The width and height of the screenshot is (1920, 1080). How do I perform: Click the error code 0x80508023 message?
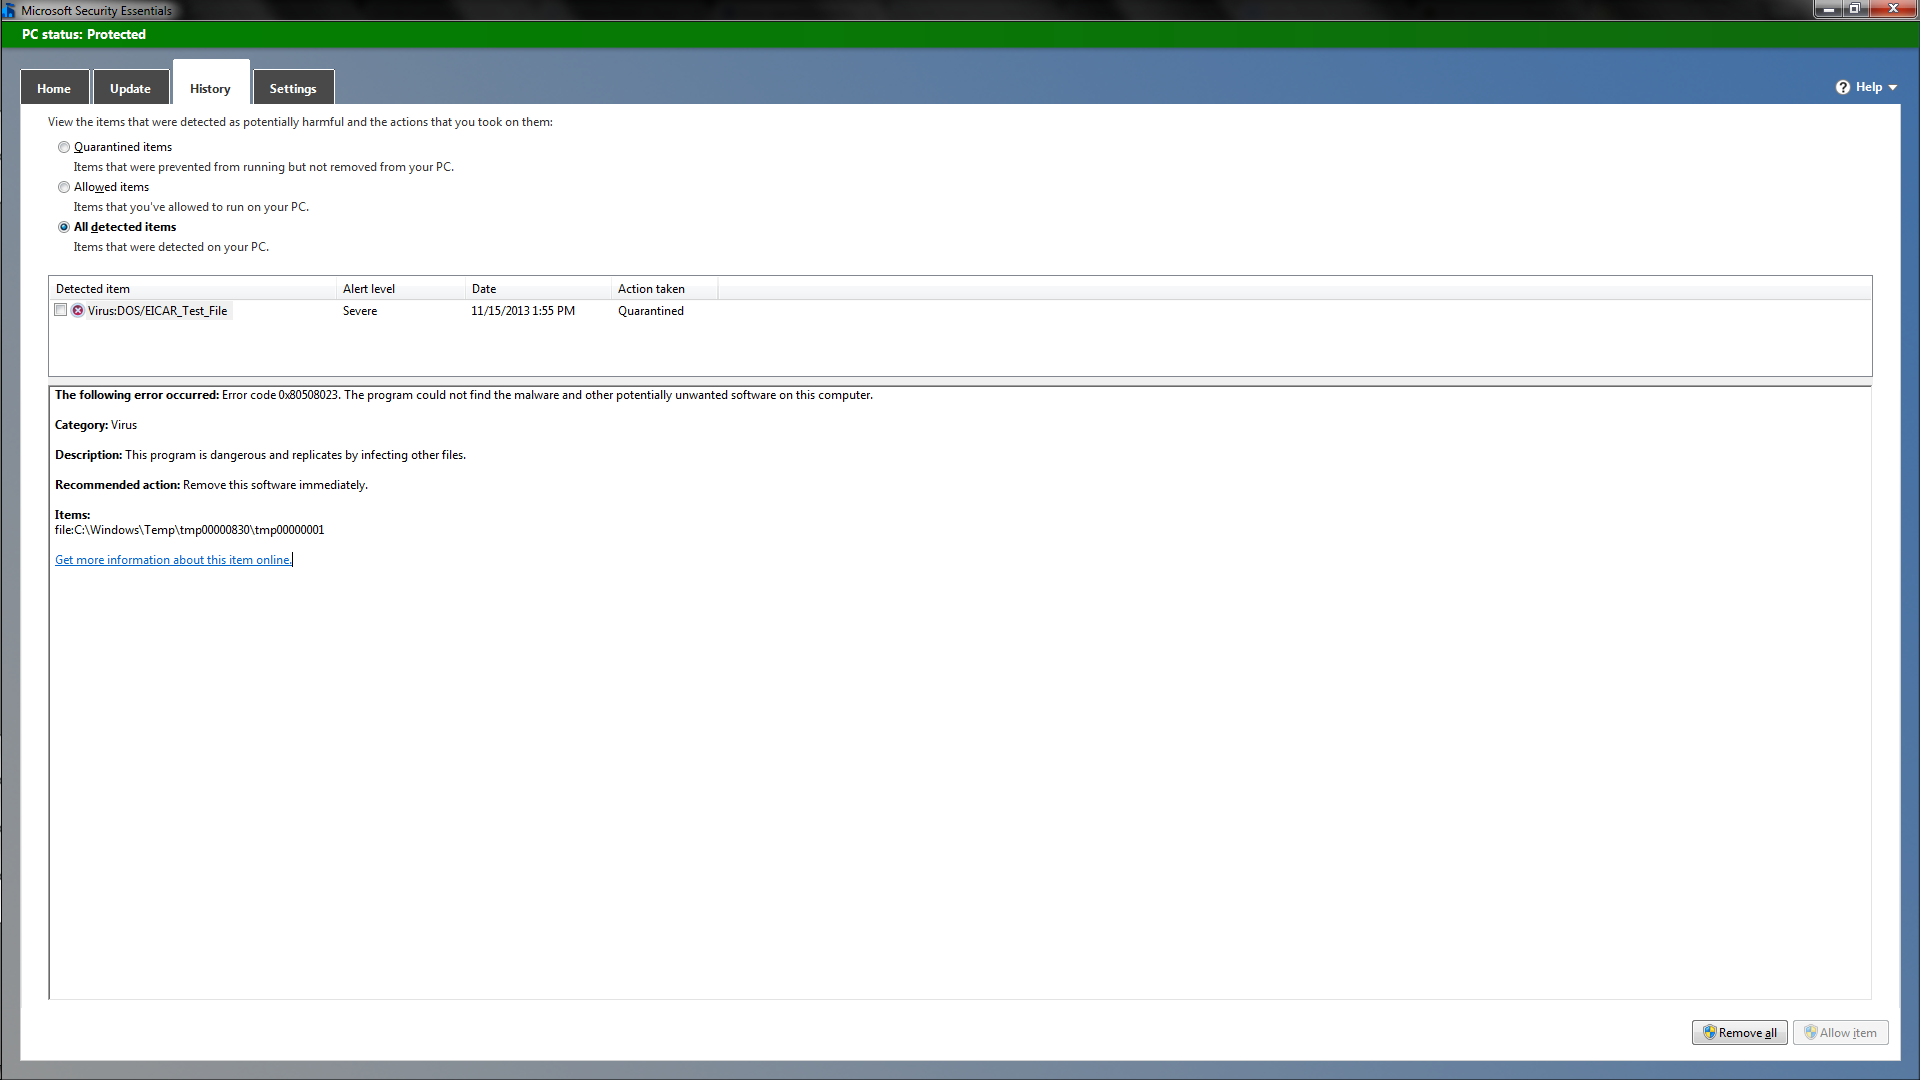[x=464, y=395]
